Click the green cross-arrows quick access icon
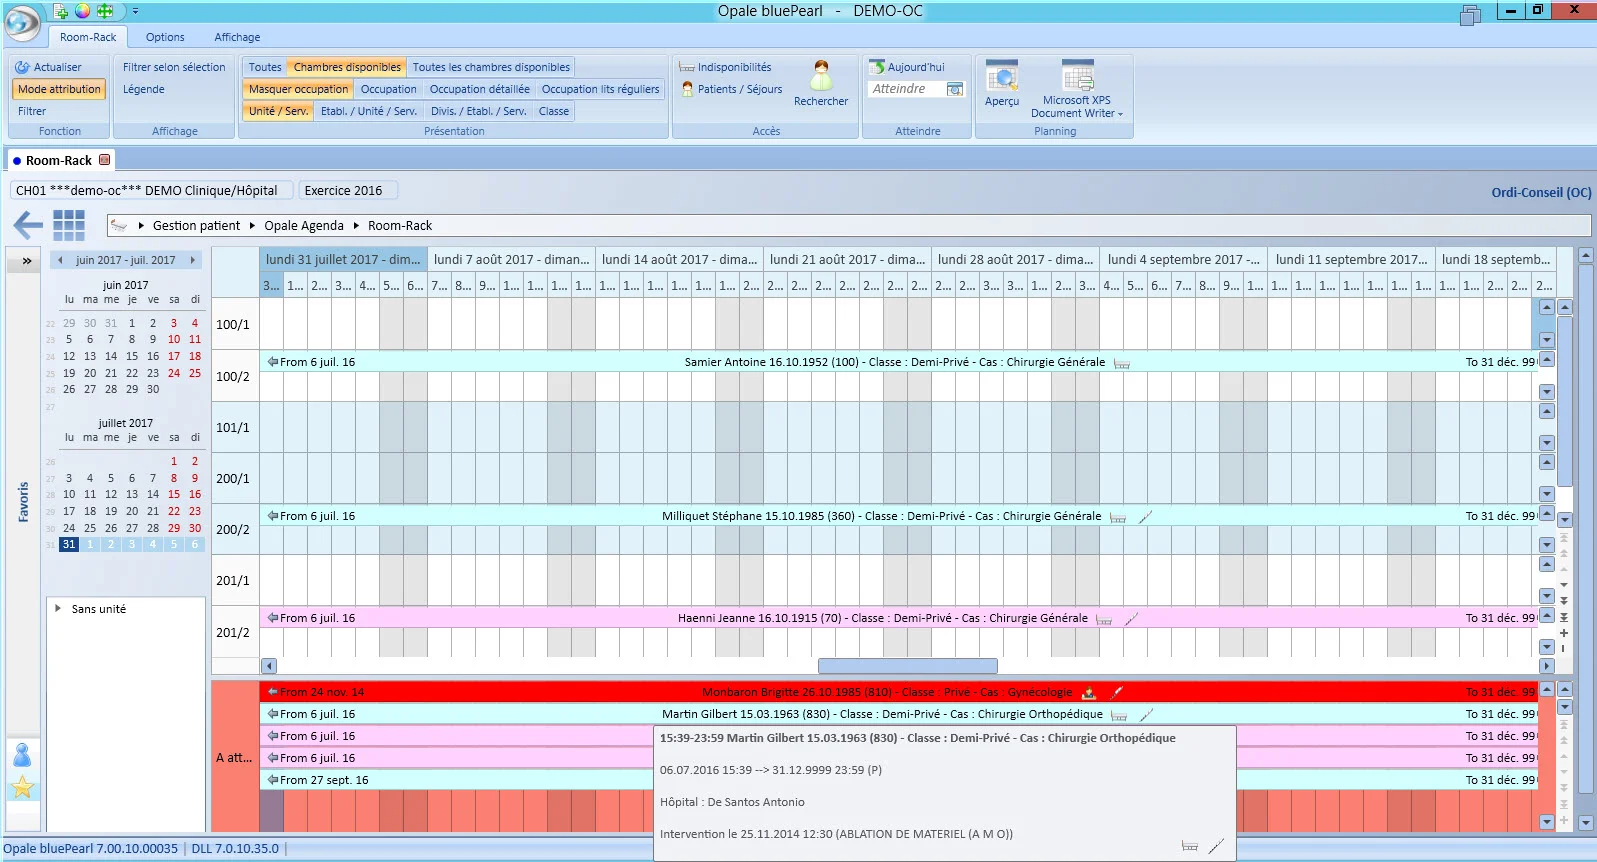The width and height of the screenshot is (1597, 862). click(105, 11)
